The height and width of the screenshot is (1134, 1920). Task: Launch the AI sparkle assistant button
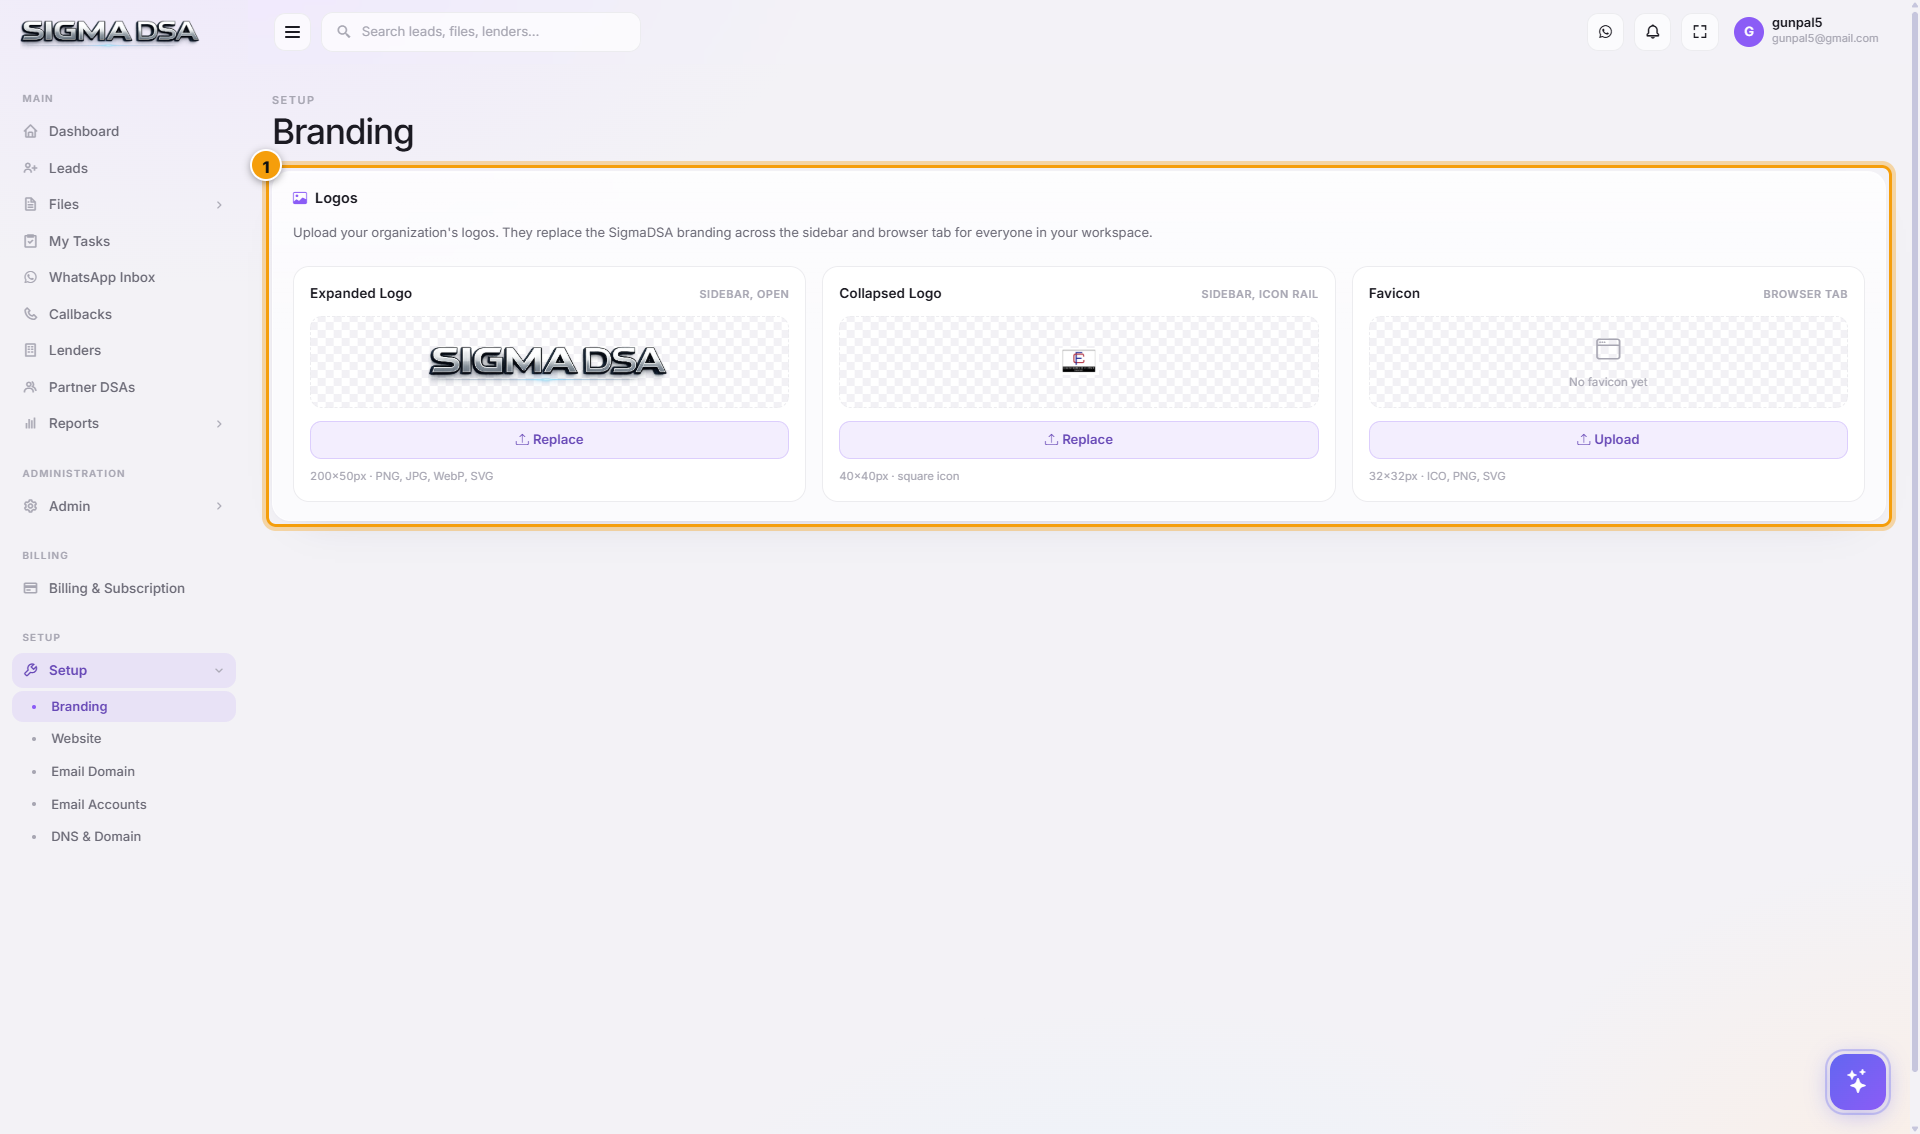pos(1857,1081)
